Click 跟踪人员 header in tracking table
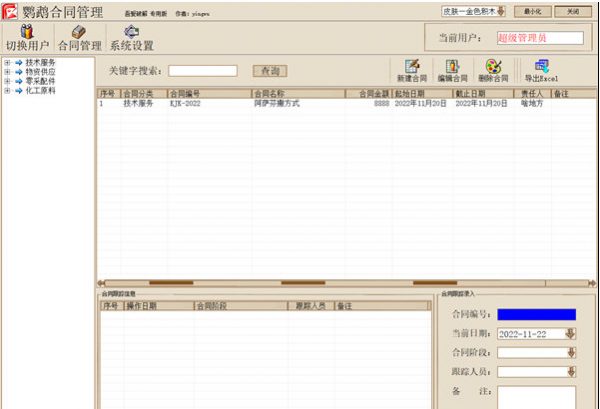 coord(311,306)
